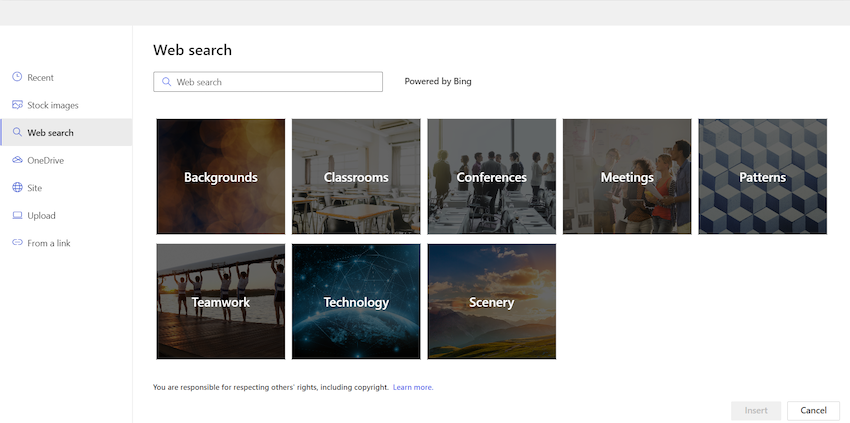Pick the Classrooms image category
Image resolution: width=850 pixels, height=423 pixels.
coord(356,177)
